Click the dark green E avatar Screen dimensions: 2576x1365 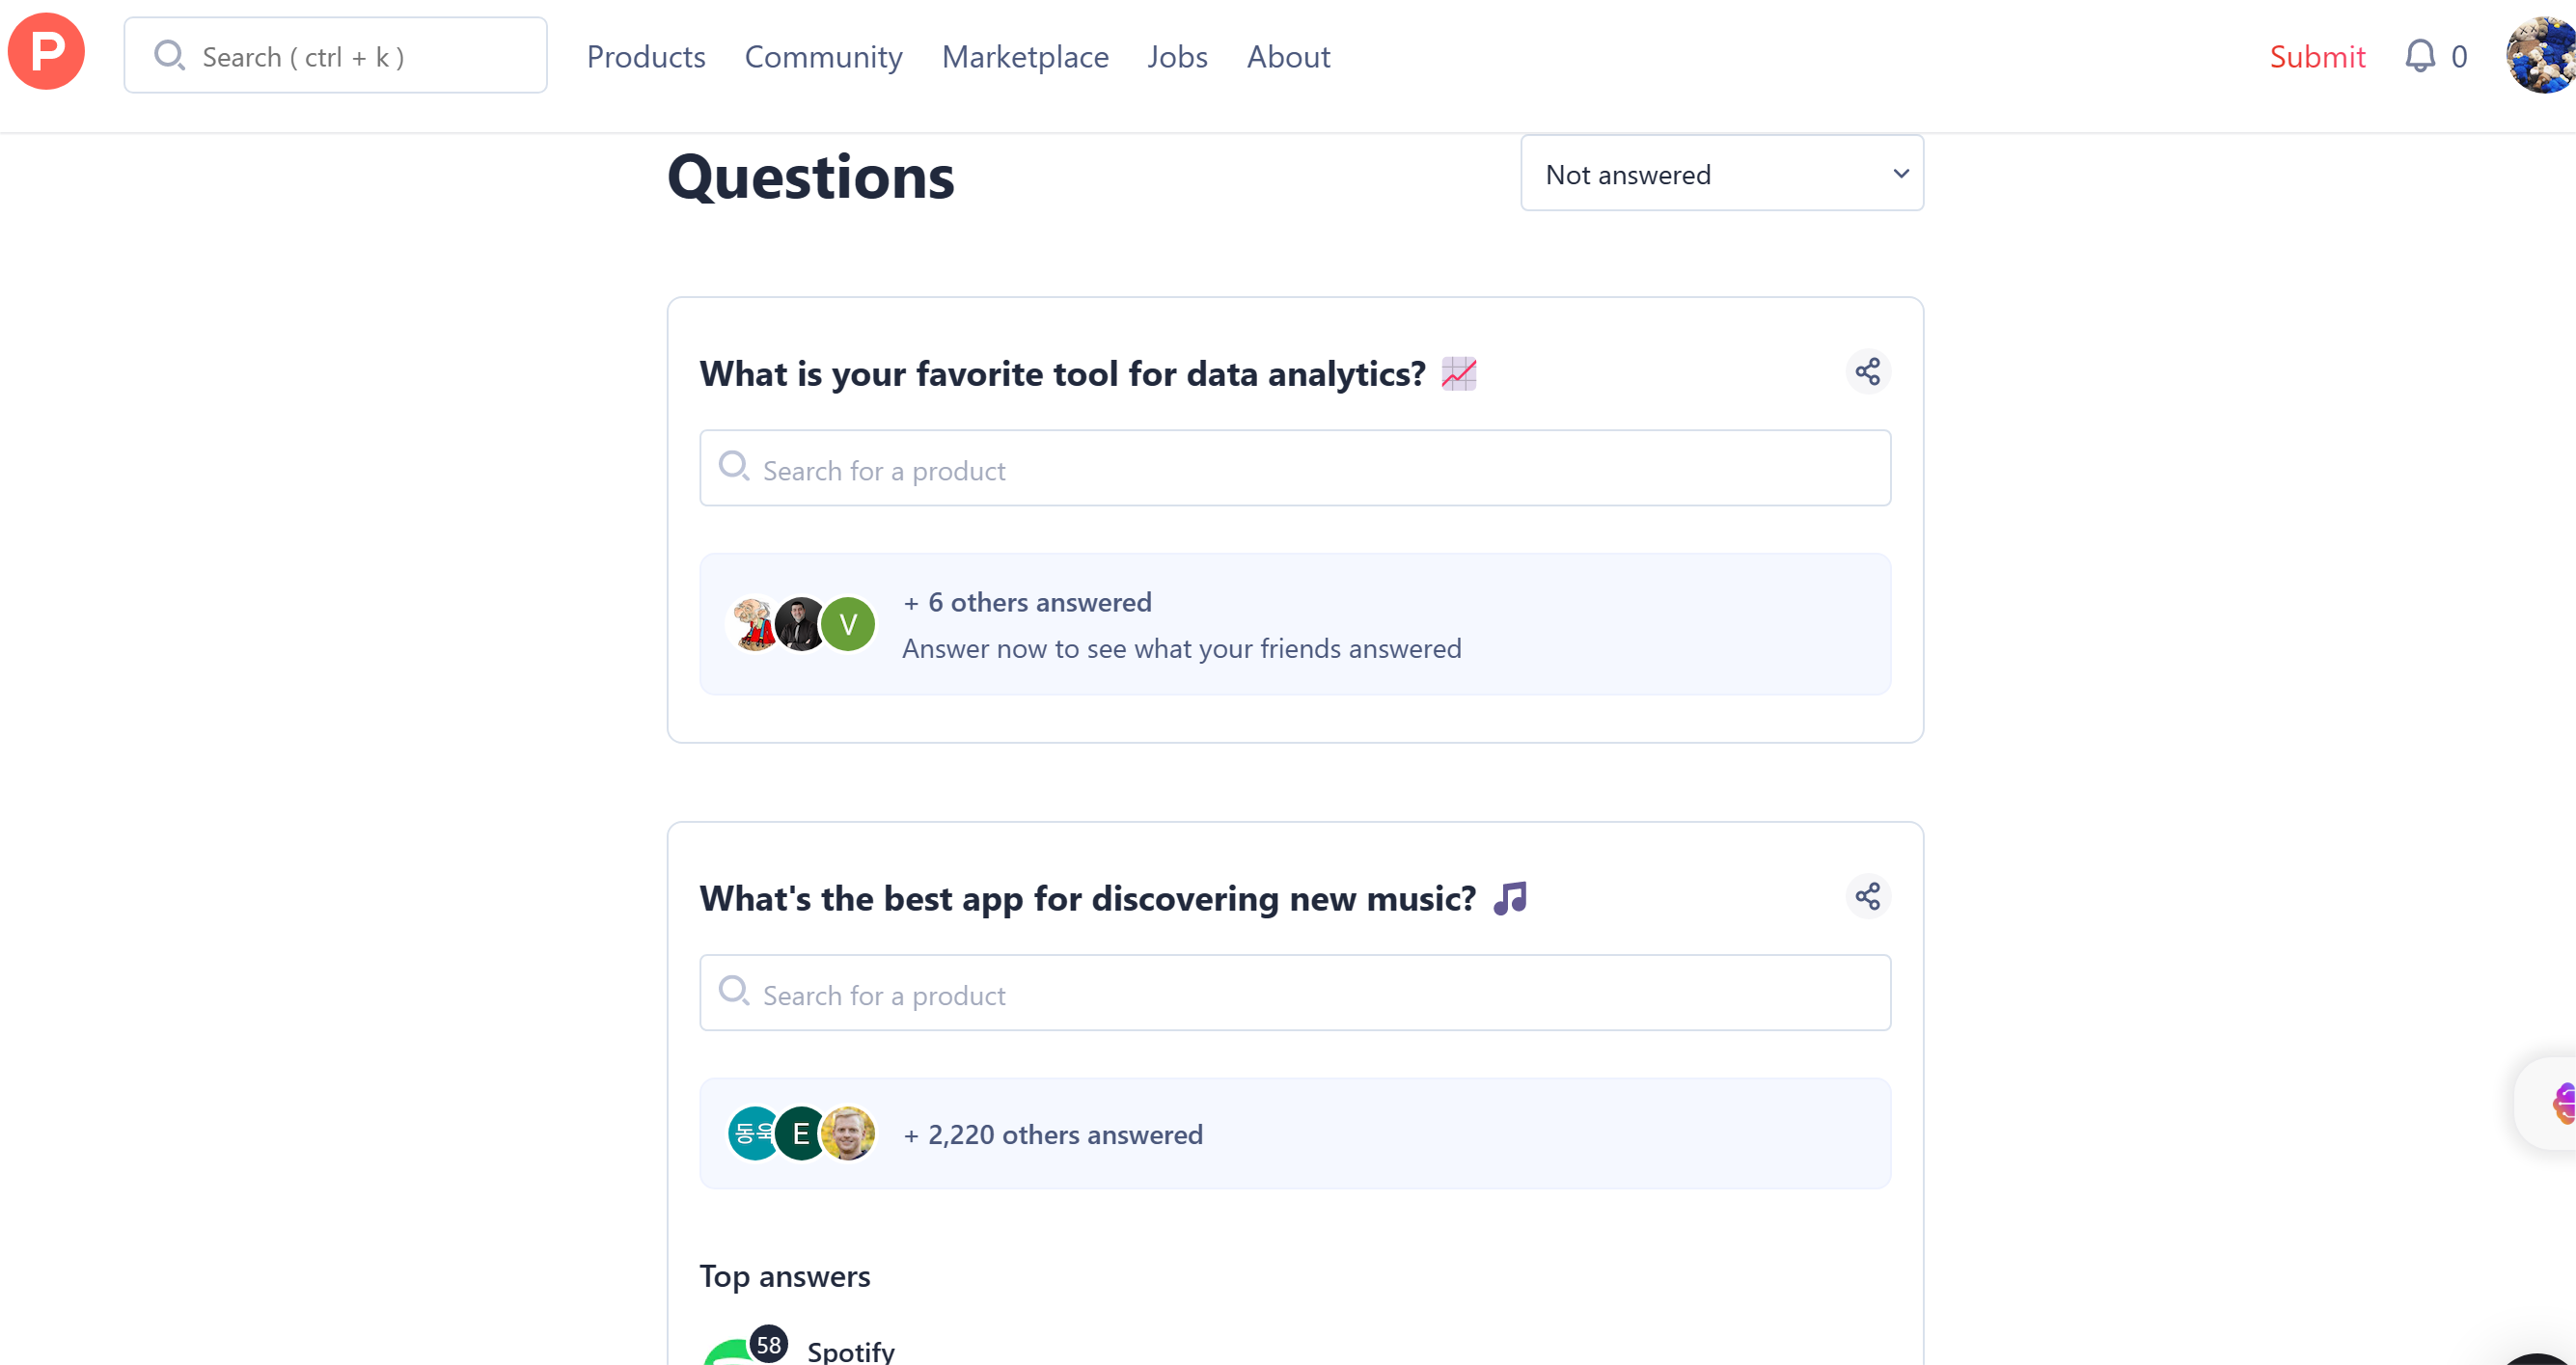801,1134
